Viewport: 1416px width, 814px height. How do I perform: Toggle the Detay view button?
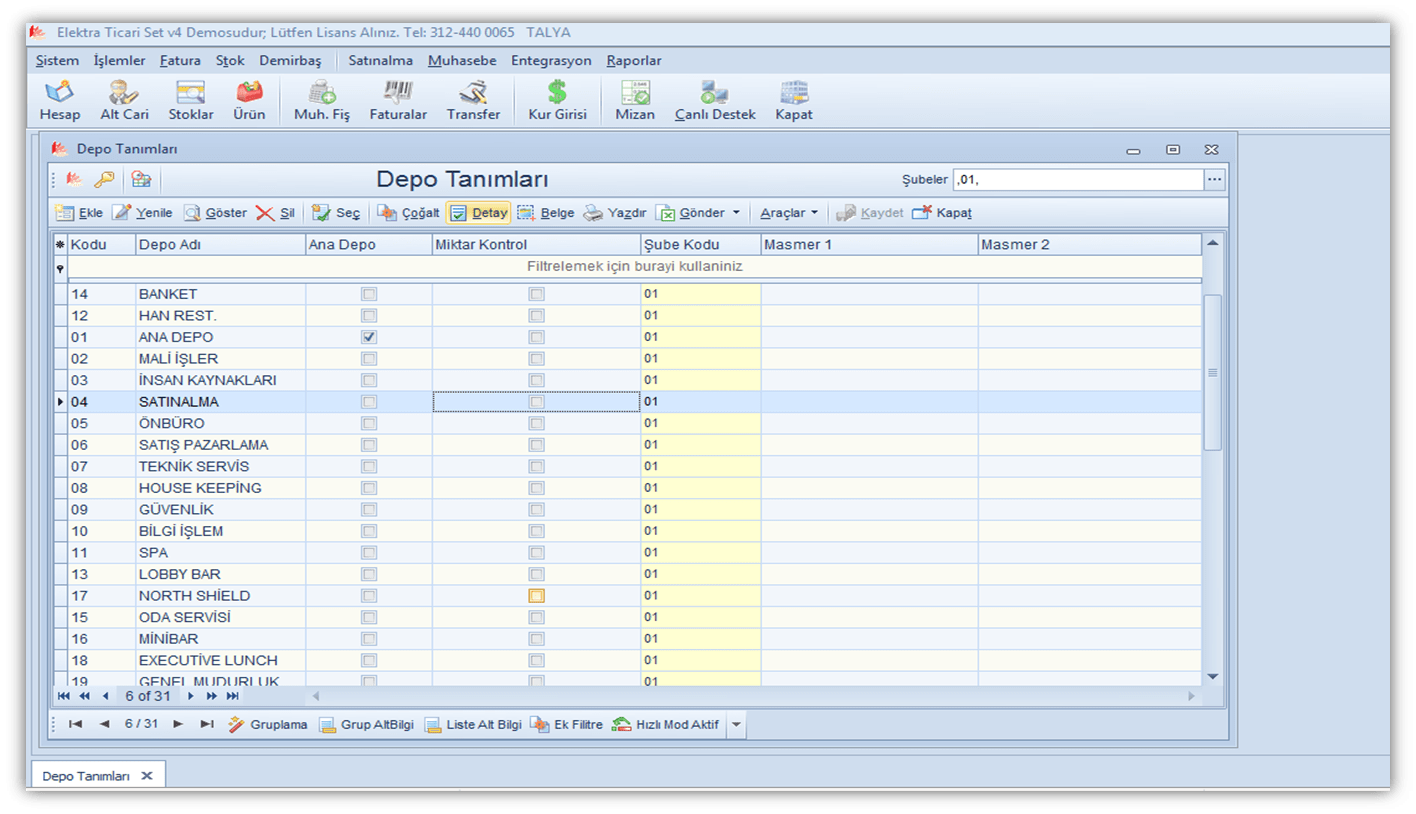pos(478,213)
